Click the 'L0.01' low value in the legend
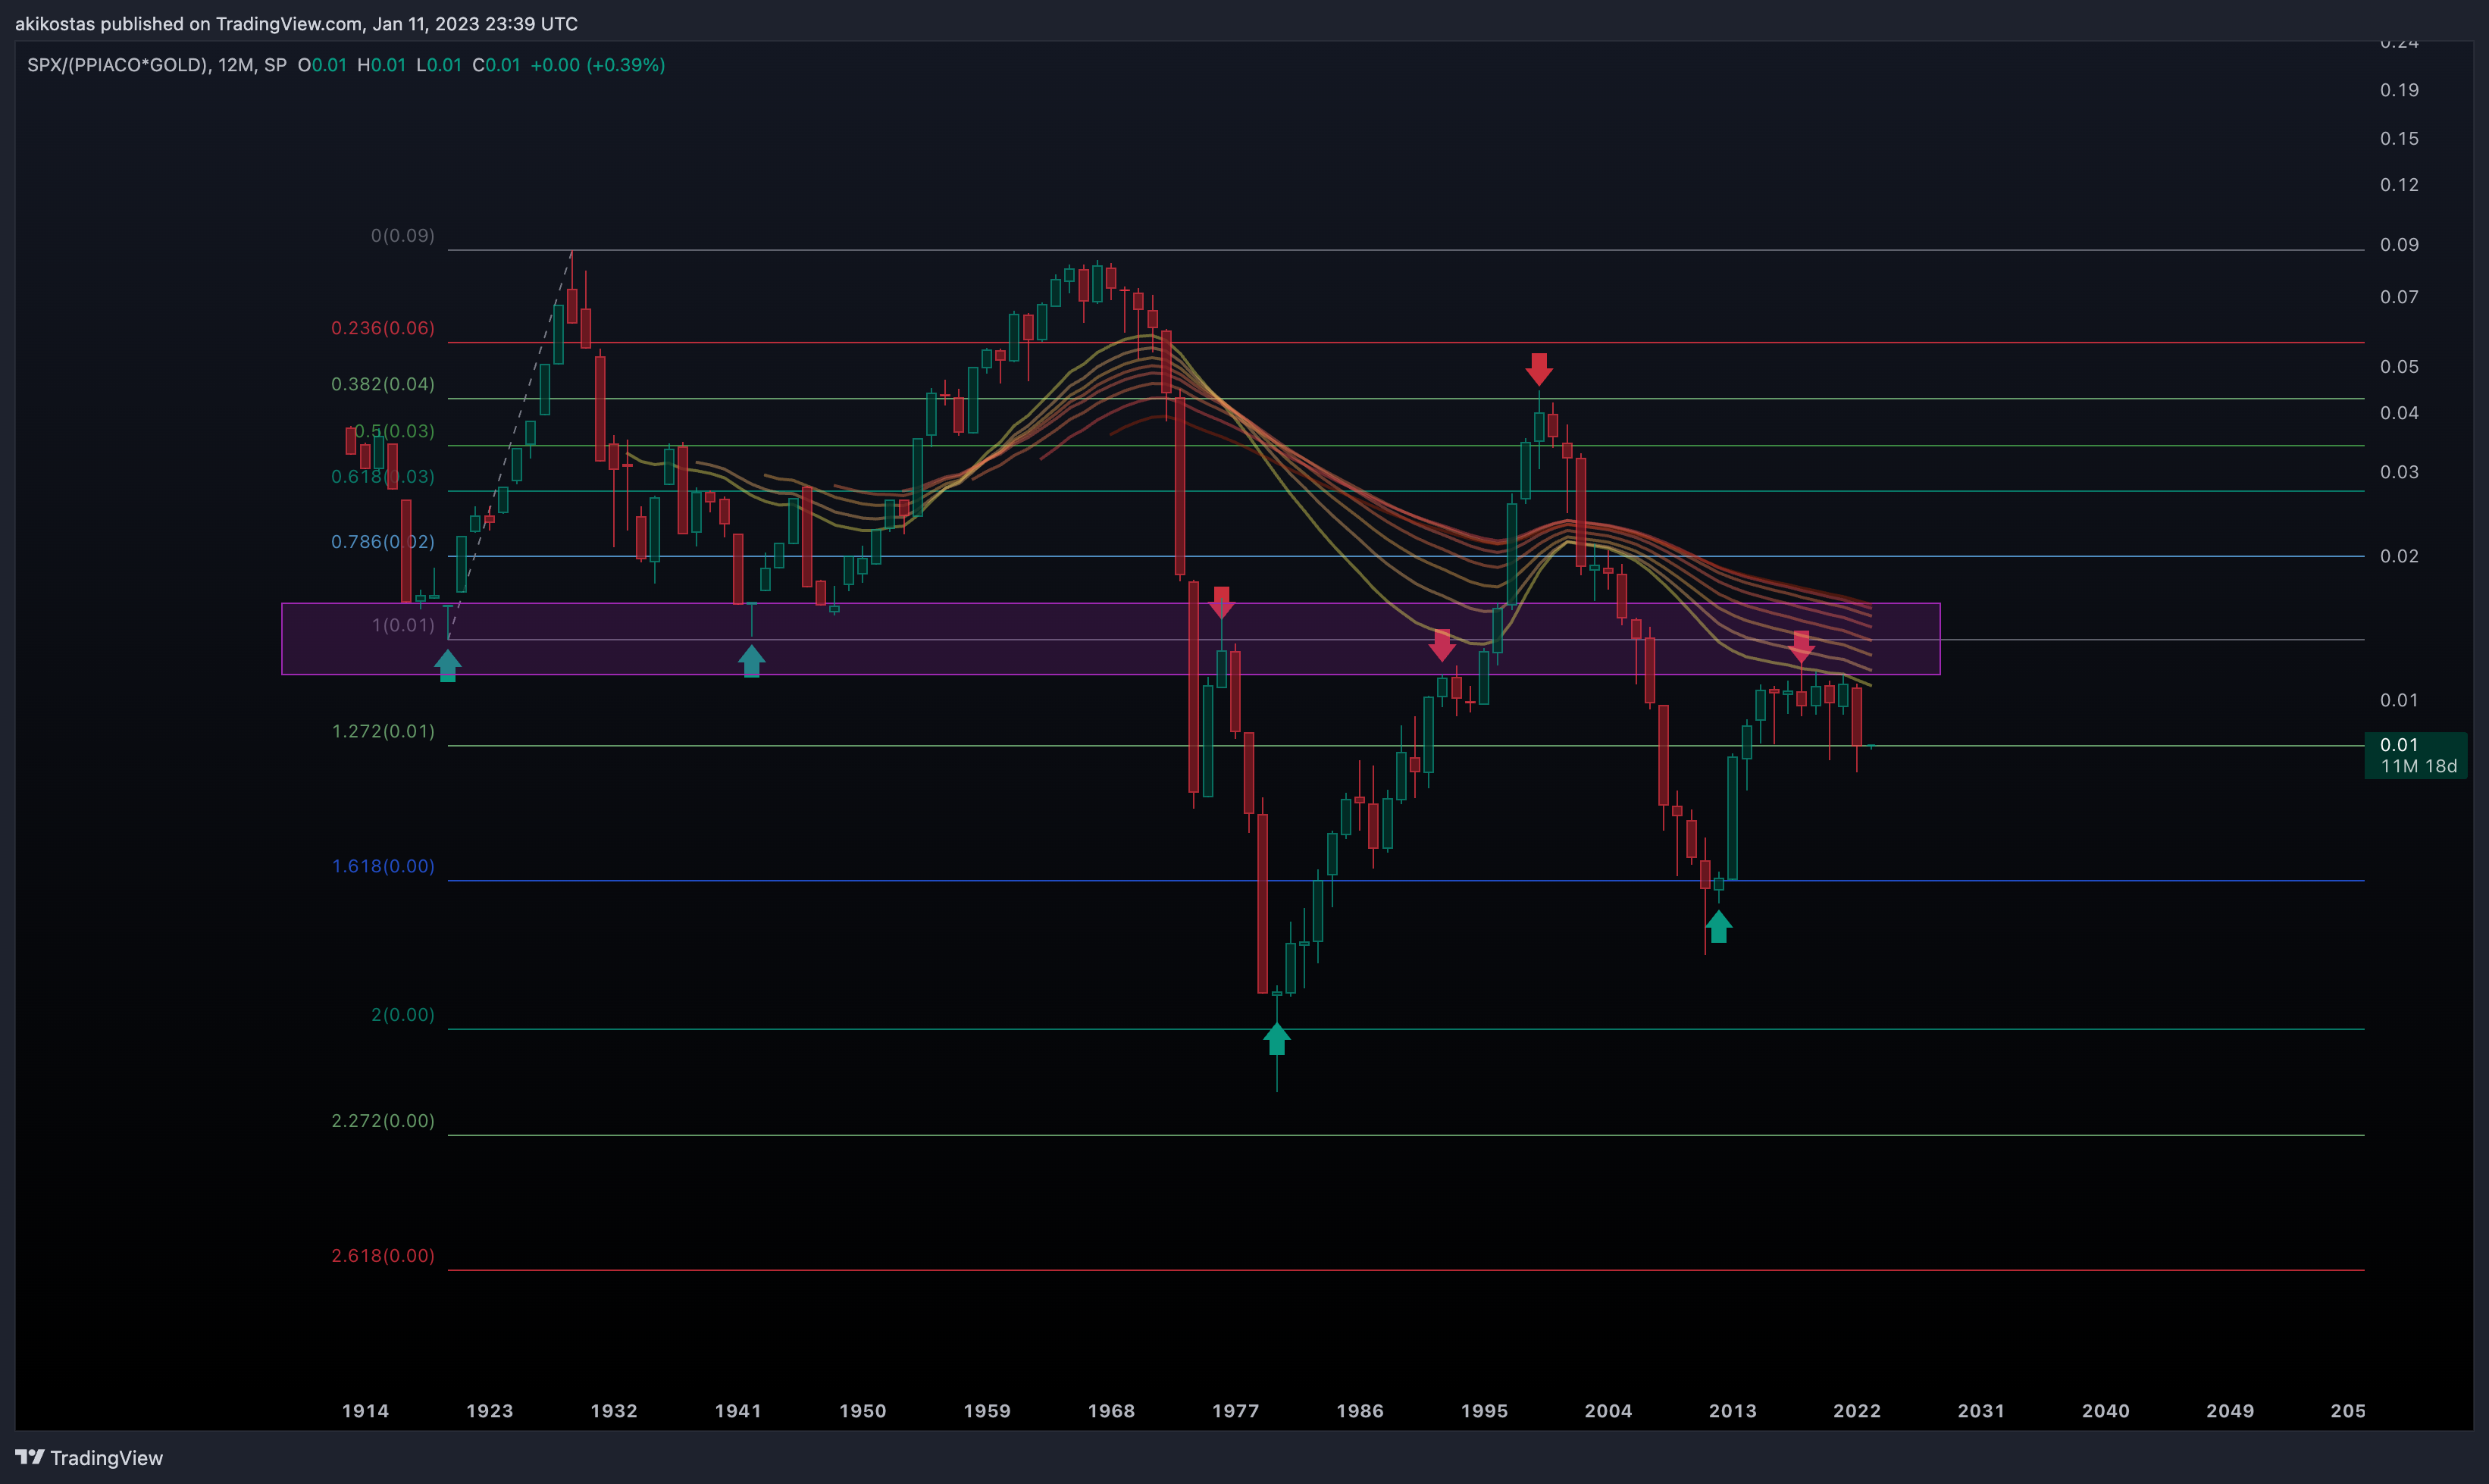The width and height of the screenshot is (2489, 1484). tap(439, 65)
